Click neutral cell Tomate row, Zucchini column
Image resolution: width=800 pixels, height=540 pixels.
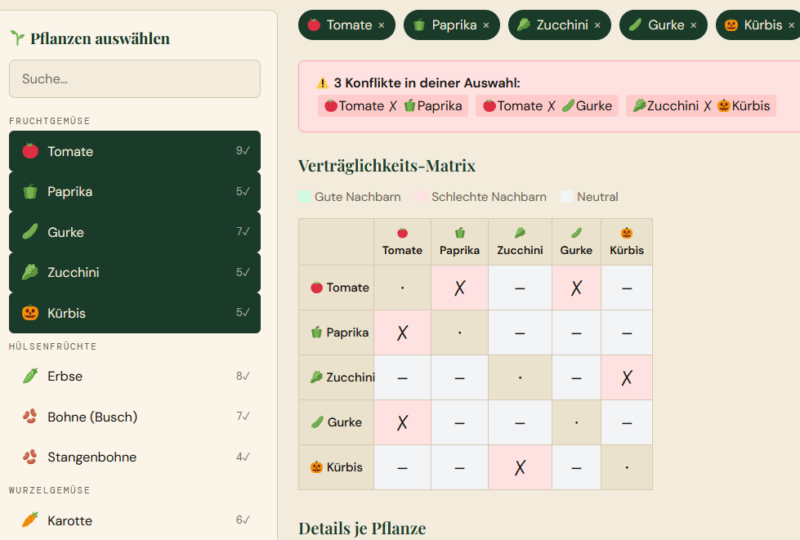click(520, 288)
